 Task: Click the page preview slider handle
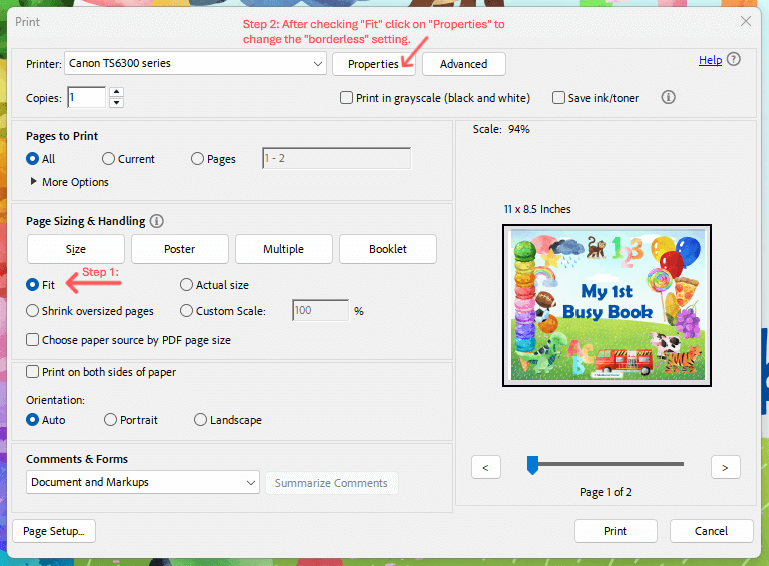coord(532,465)
